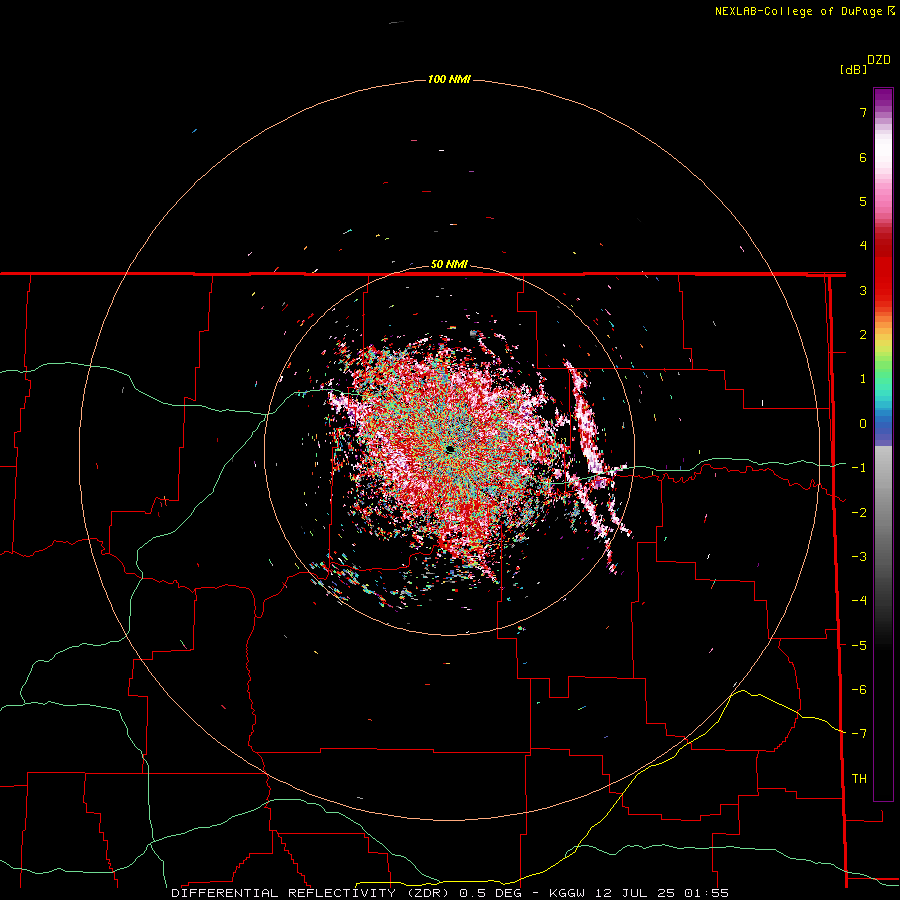Click the 01:55 timestamp
This screenshot has width=900, height=900.
[x=707, y=893]
